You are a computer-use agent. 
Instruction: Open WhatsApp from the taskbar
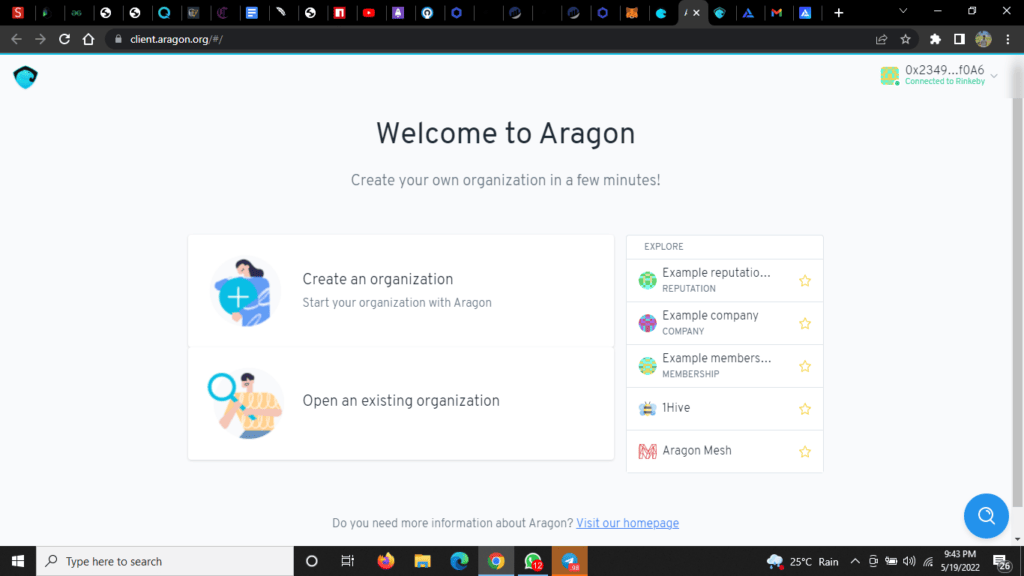click(x=533, y=561)
